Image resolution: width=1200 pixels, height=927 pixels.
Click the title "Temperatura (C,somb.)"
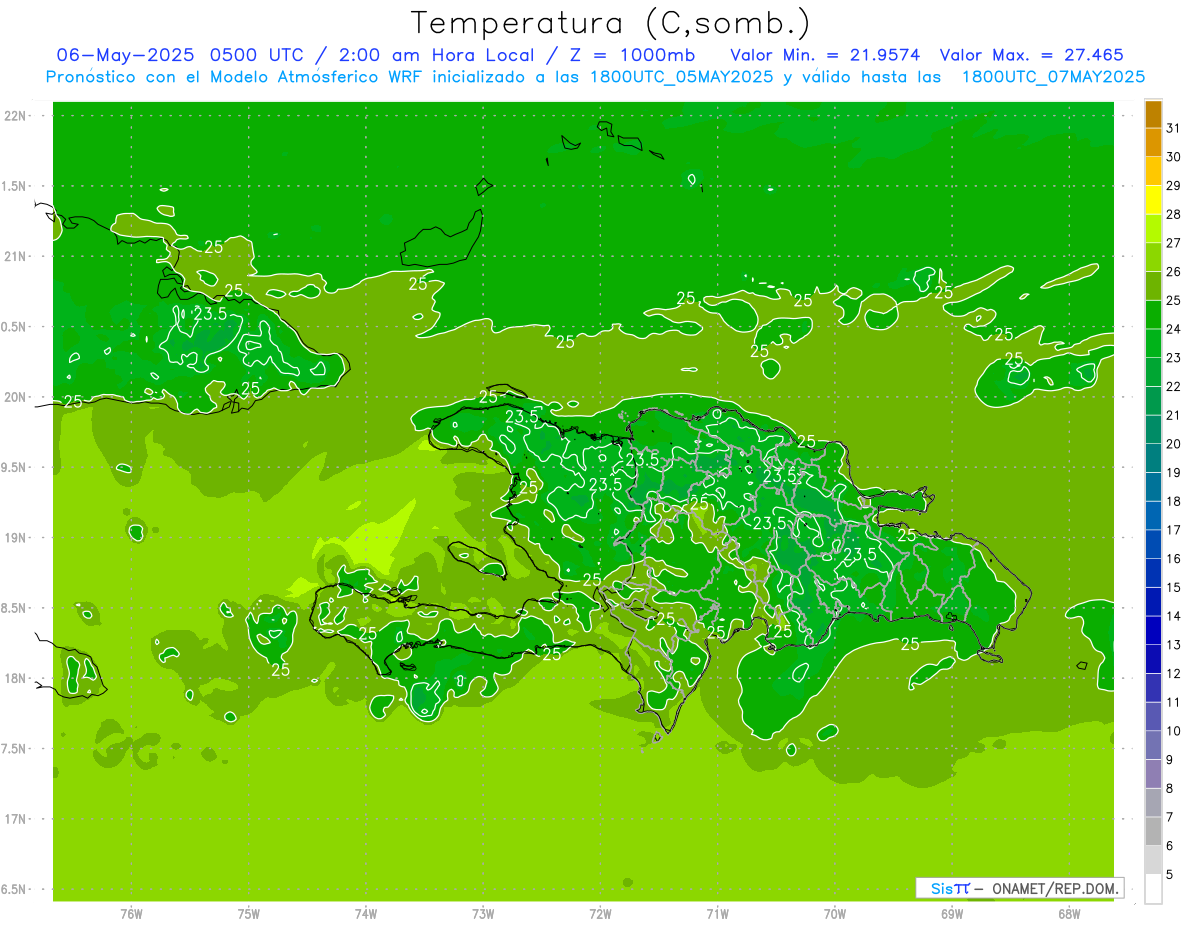tap(611, 23)
